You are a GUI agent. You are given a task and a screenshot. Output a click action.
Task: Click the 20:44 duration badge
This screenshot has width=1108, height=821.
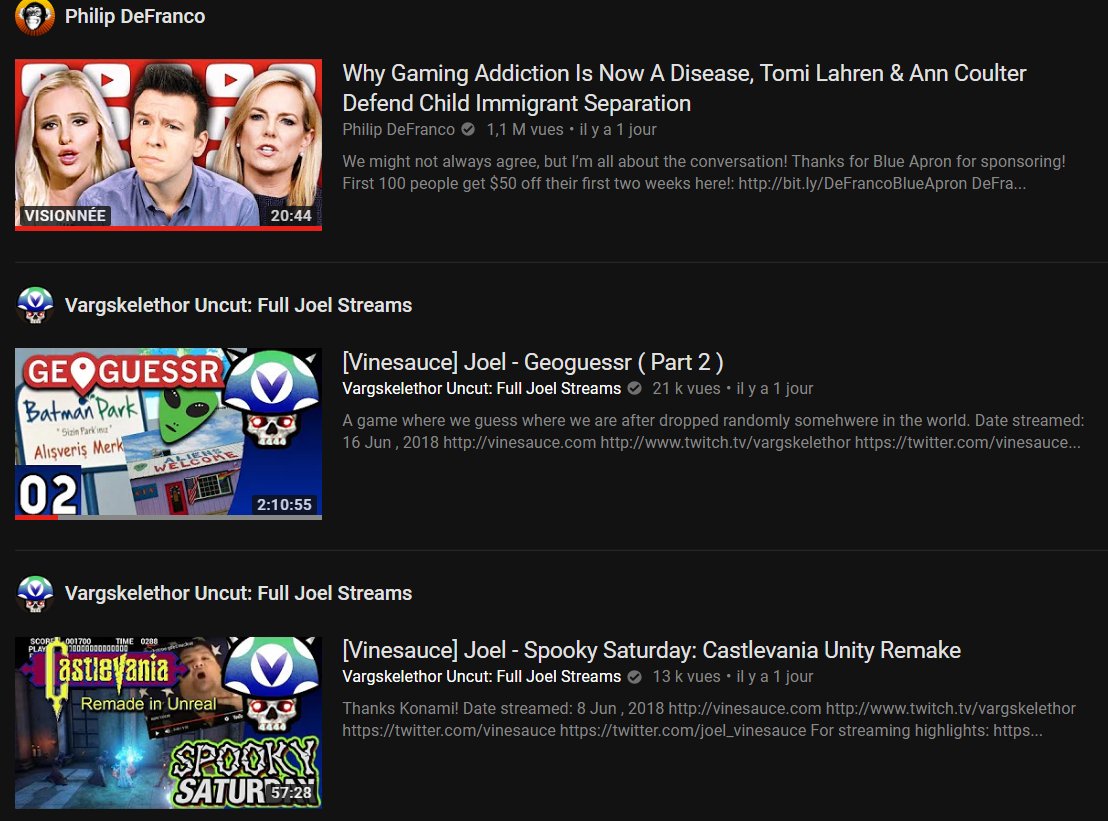290,215
